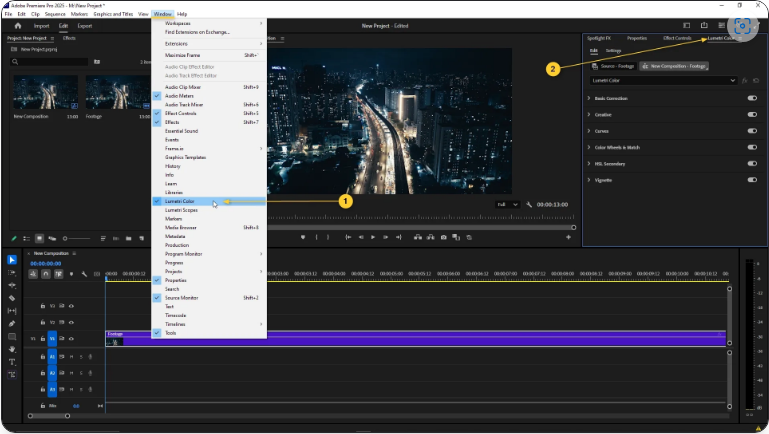Click the Quick Export share icon
769x434 pixels.
704,26
